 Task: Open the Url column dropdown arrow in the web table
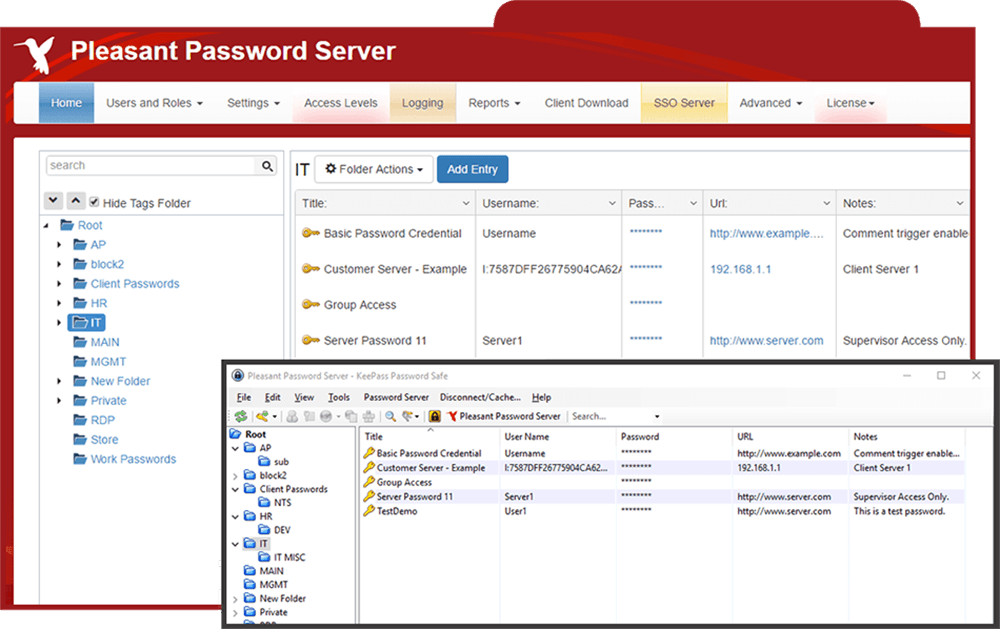(x=827, y=204)
